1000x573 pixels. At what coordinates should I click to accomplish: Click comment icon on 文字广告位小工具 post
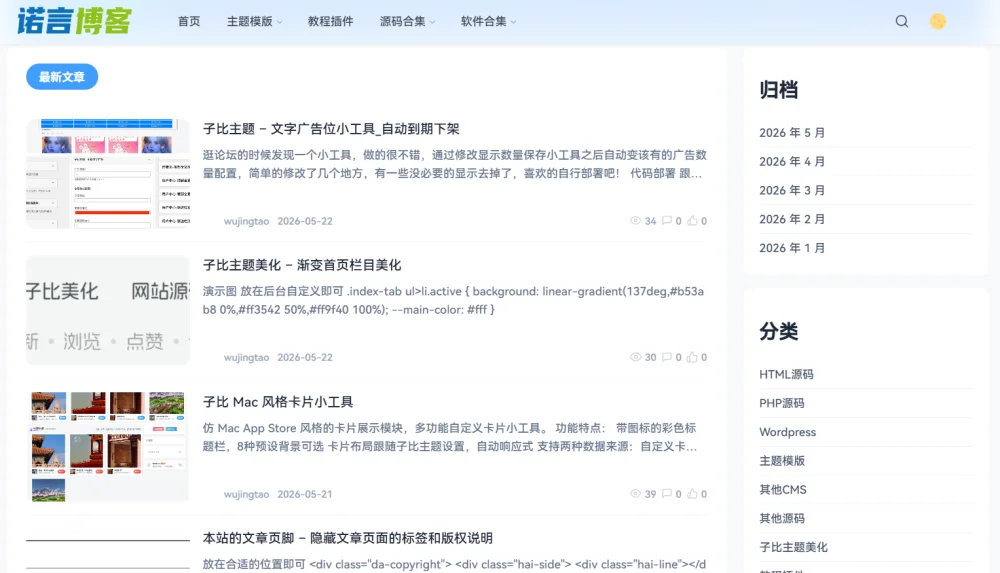[x=666, y=221]
